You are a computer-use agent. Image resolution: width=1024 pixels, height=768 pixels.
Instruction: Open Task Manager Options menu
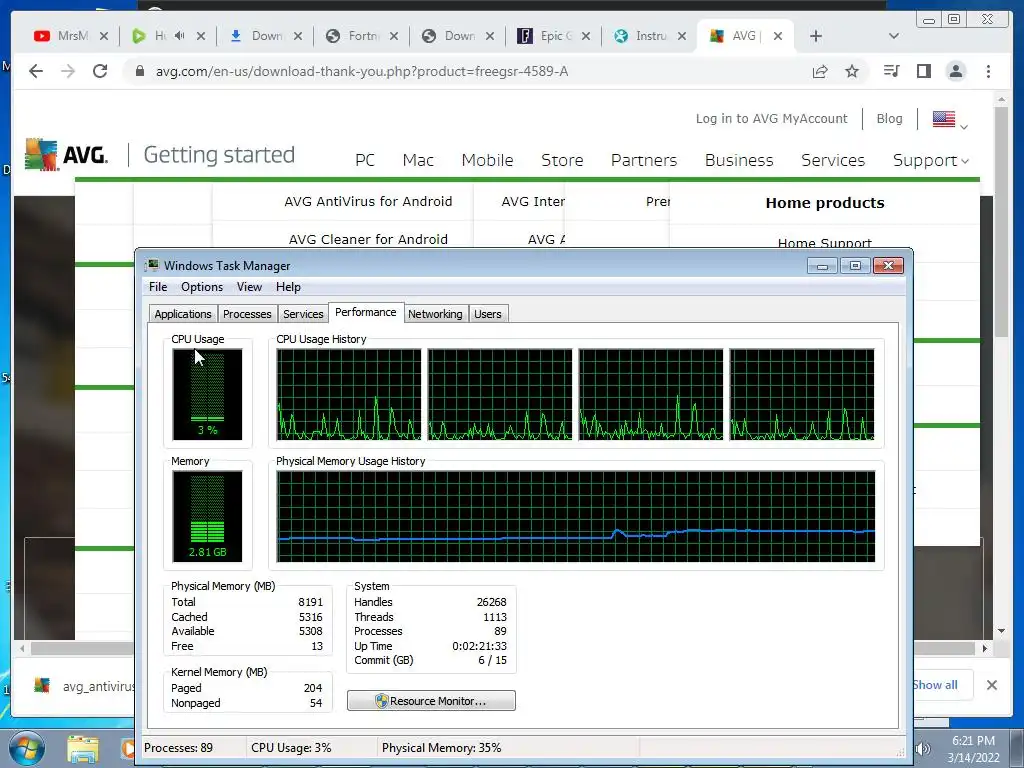(x=202, y=287)
